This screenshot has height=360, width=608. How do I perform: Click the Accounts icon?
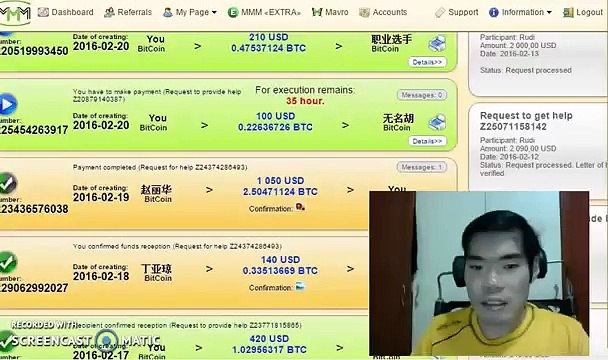coord(364,12)
